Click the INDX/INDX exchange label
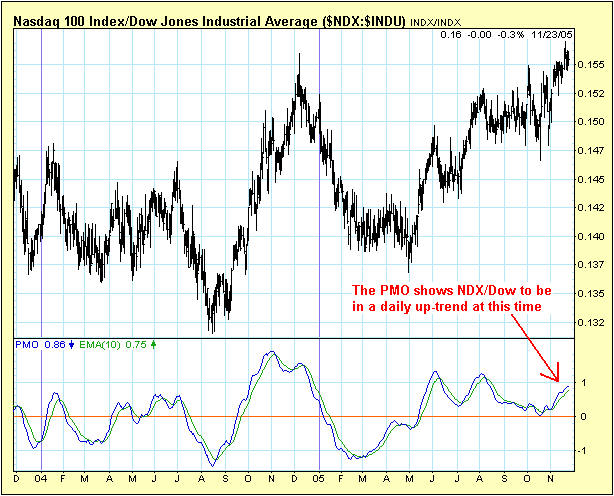This screenshot has width=614, height=496. click(x=435, y=19)
